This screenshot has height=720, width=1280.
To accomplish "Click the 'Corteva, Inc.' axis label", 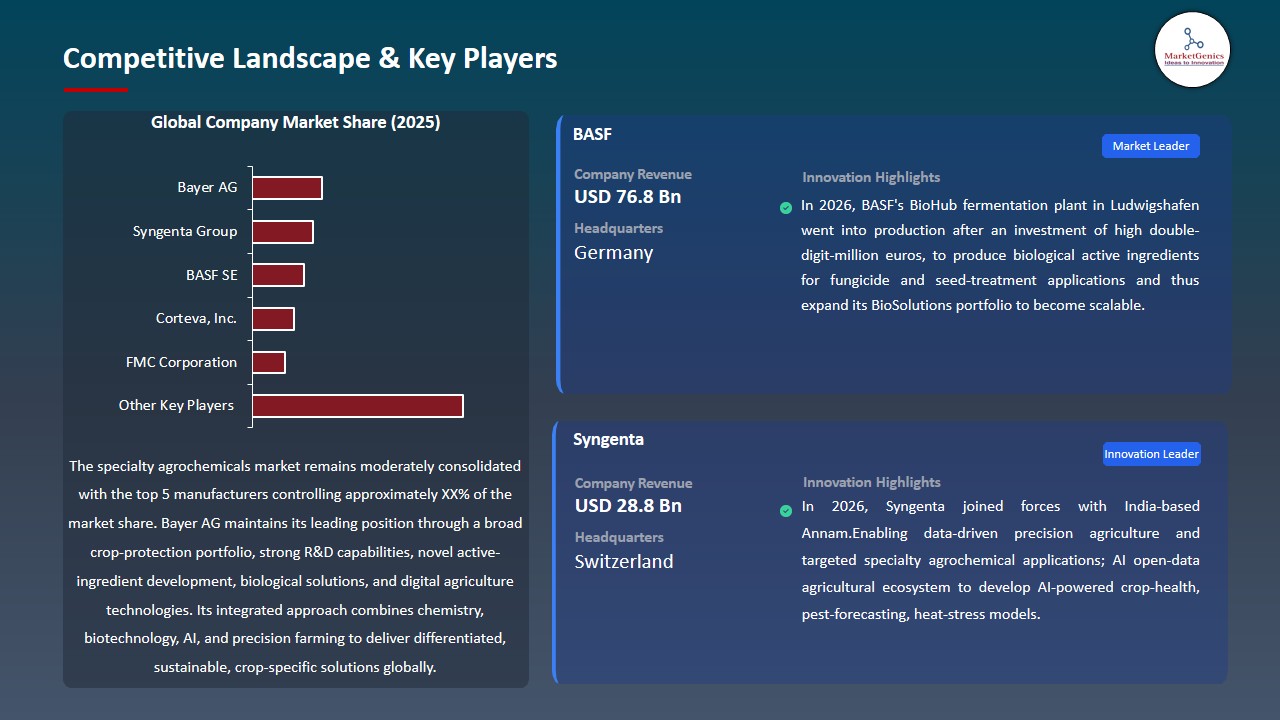I will pyautogui.click(x=196, y=319).
